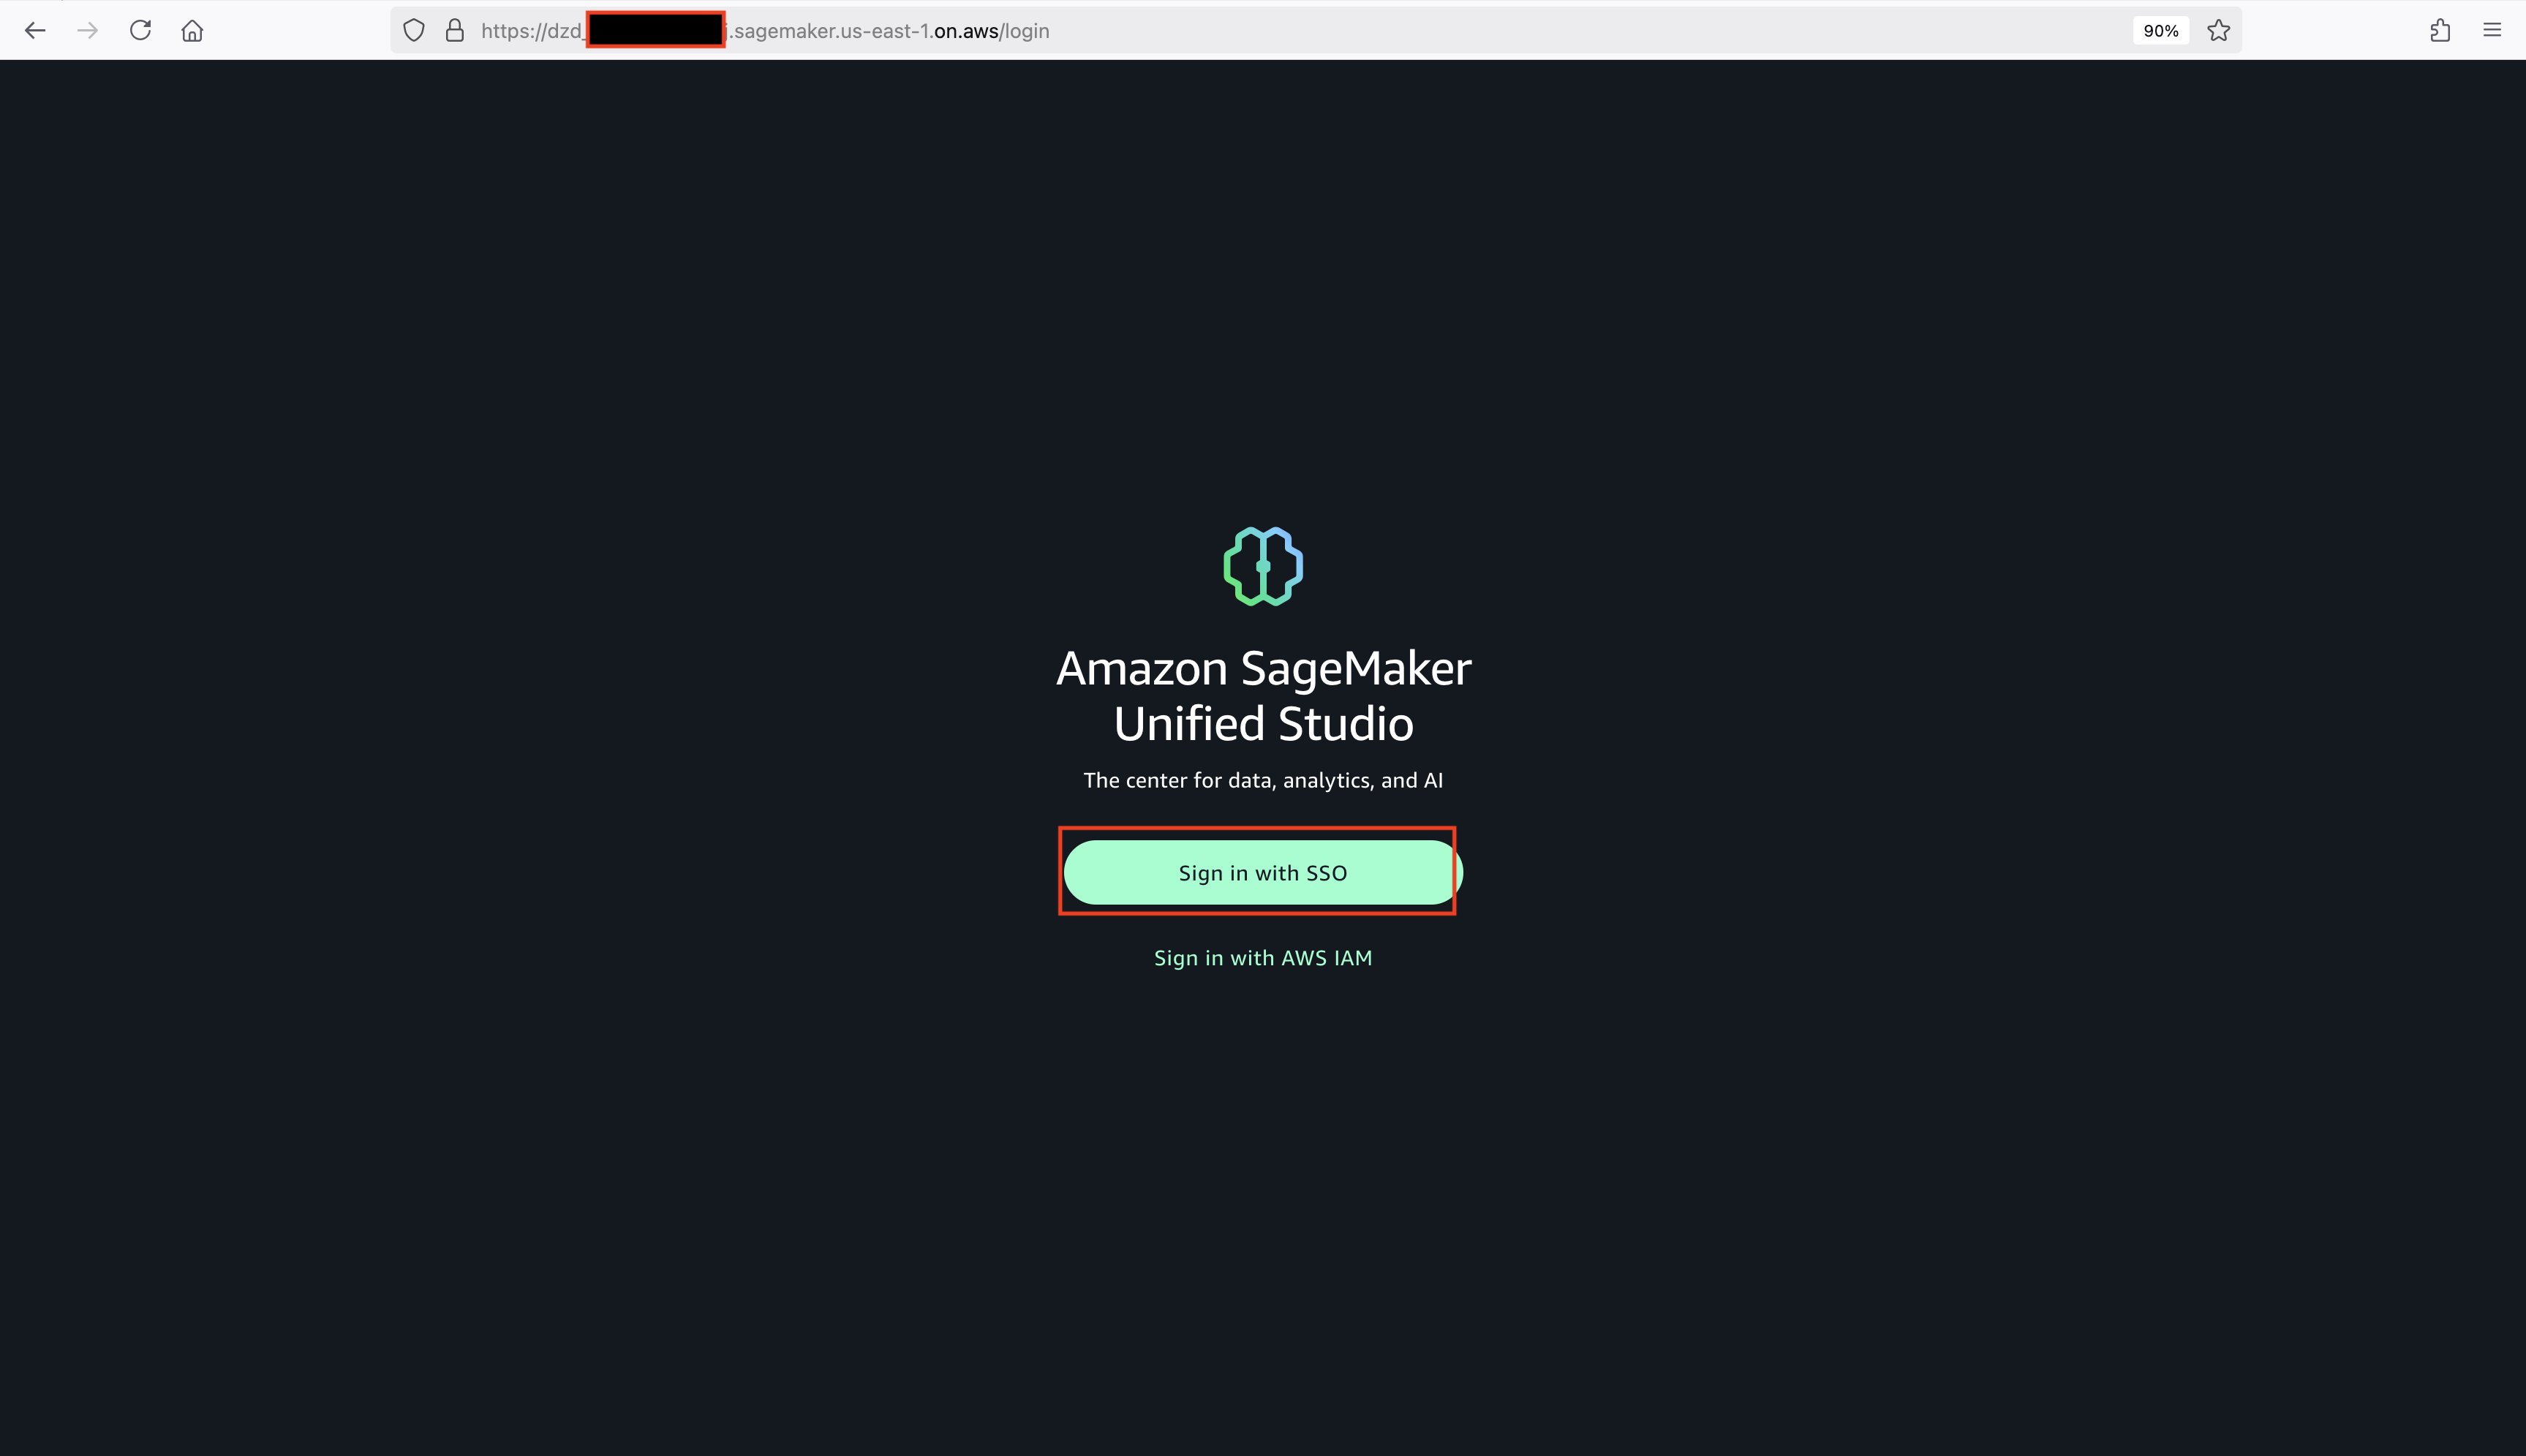The image size is (2526, 1456).
Task: Open the hamburger application menu
Action: (x=2492, y=31)
